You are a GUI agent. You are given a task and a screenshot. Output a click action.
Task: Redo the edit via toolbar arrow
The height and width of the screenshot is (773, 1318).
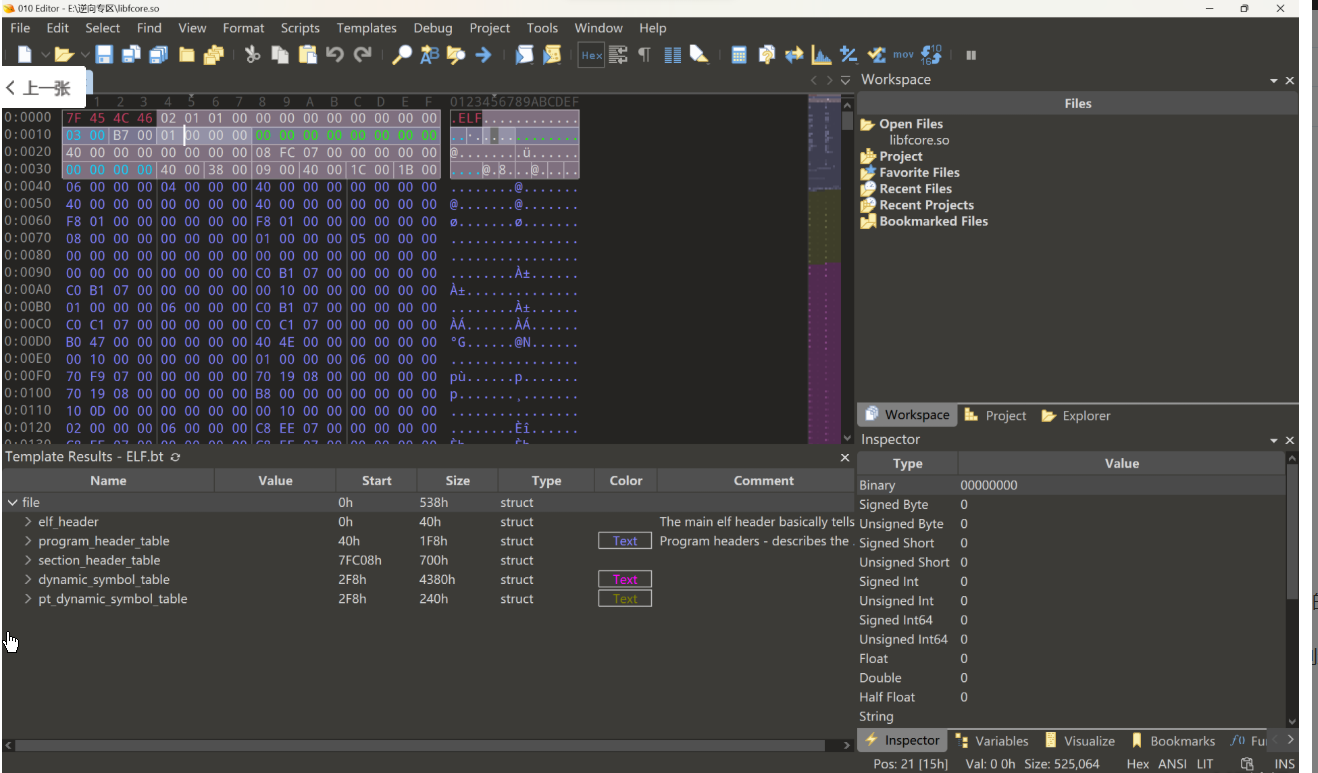pyautogui.click(x=362, y=55)
